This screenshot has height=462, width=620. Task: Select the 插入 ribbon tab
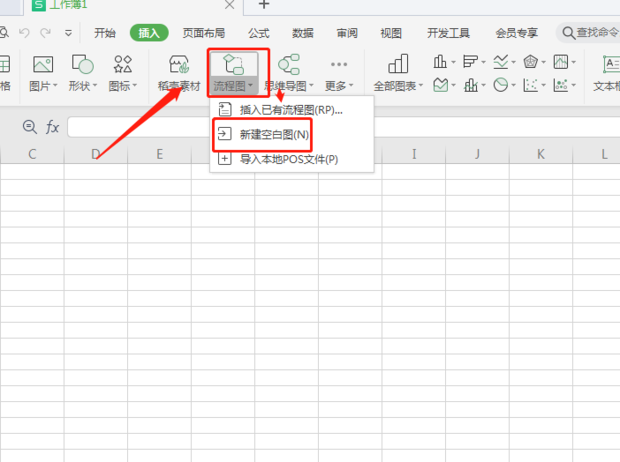(x=149, y=33)
